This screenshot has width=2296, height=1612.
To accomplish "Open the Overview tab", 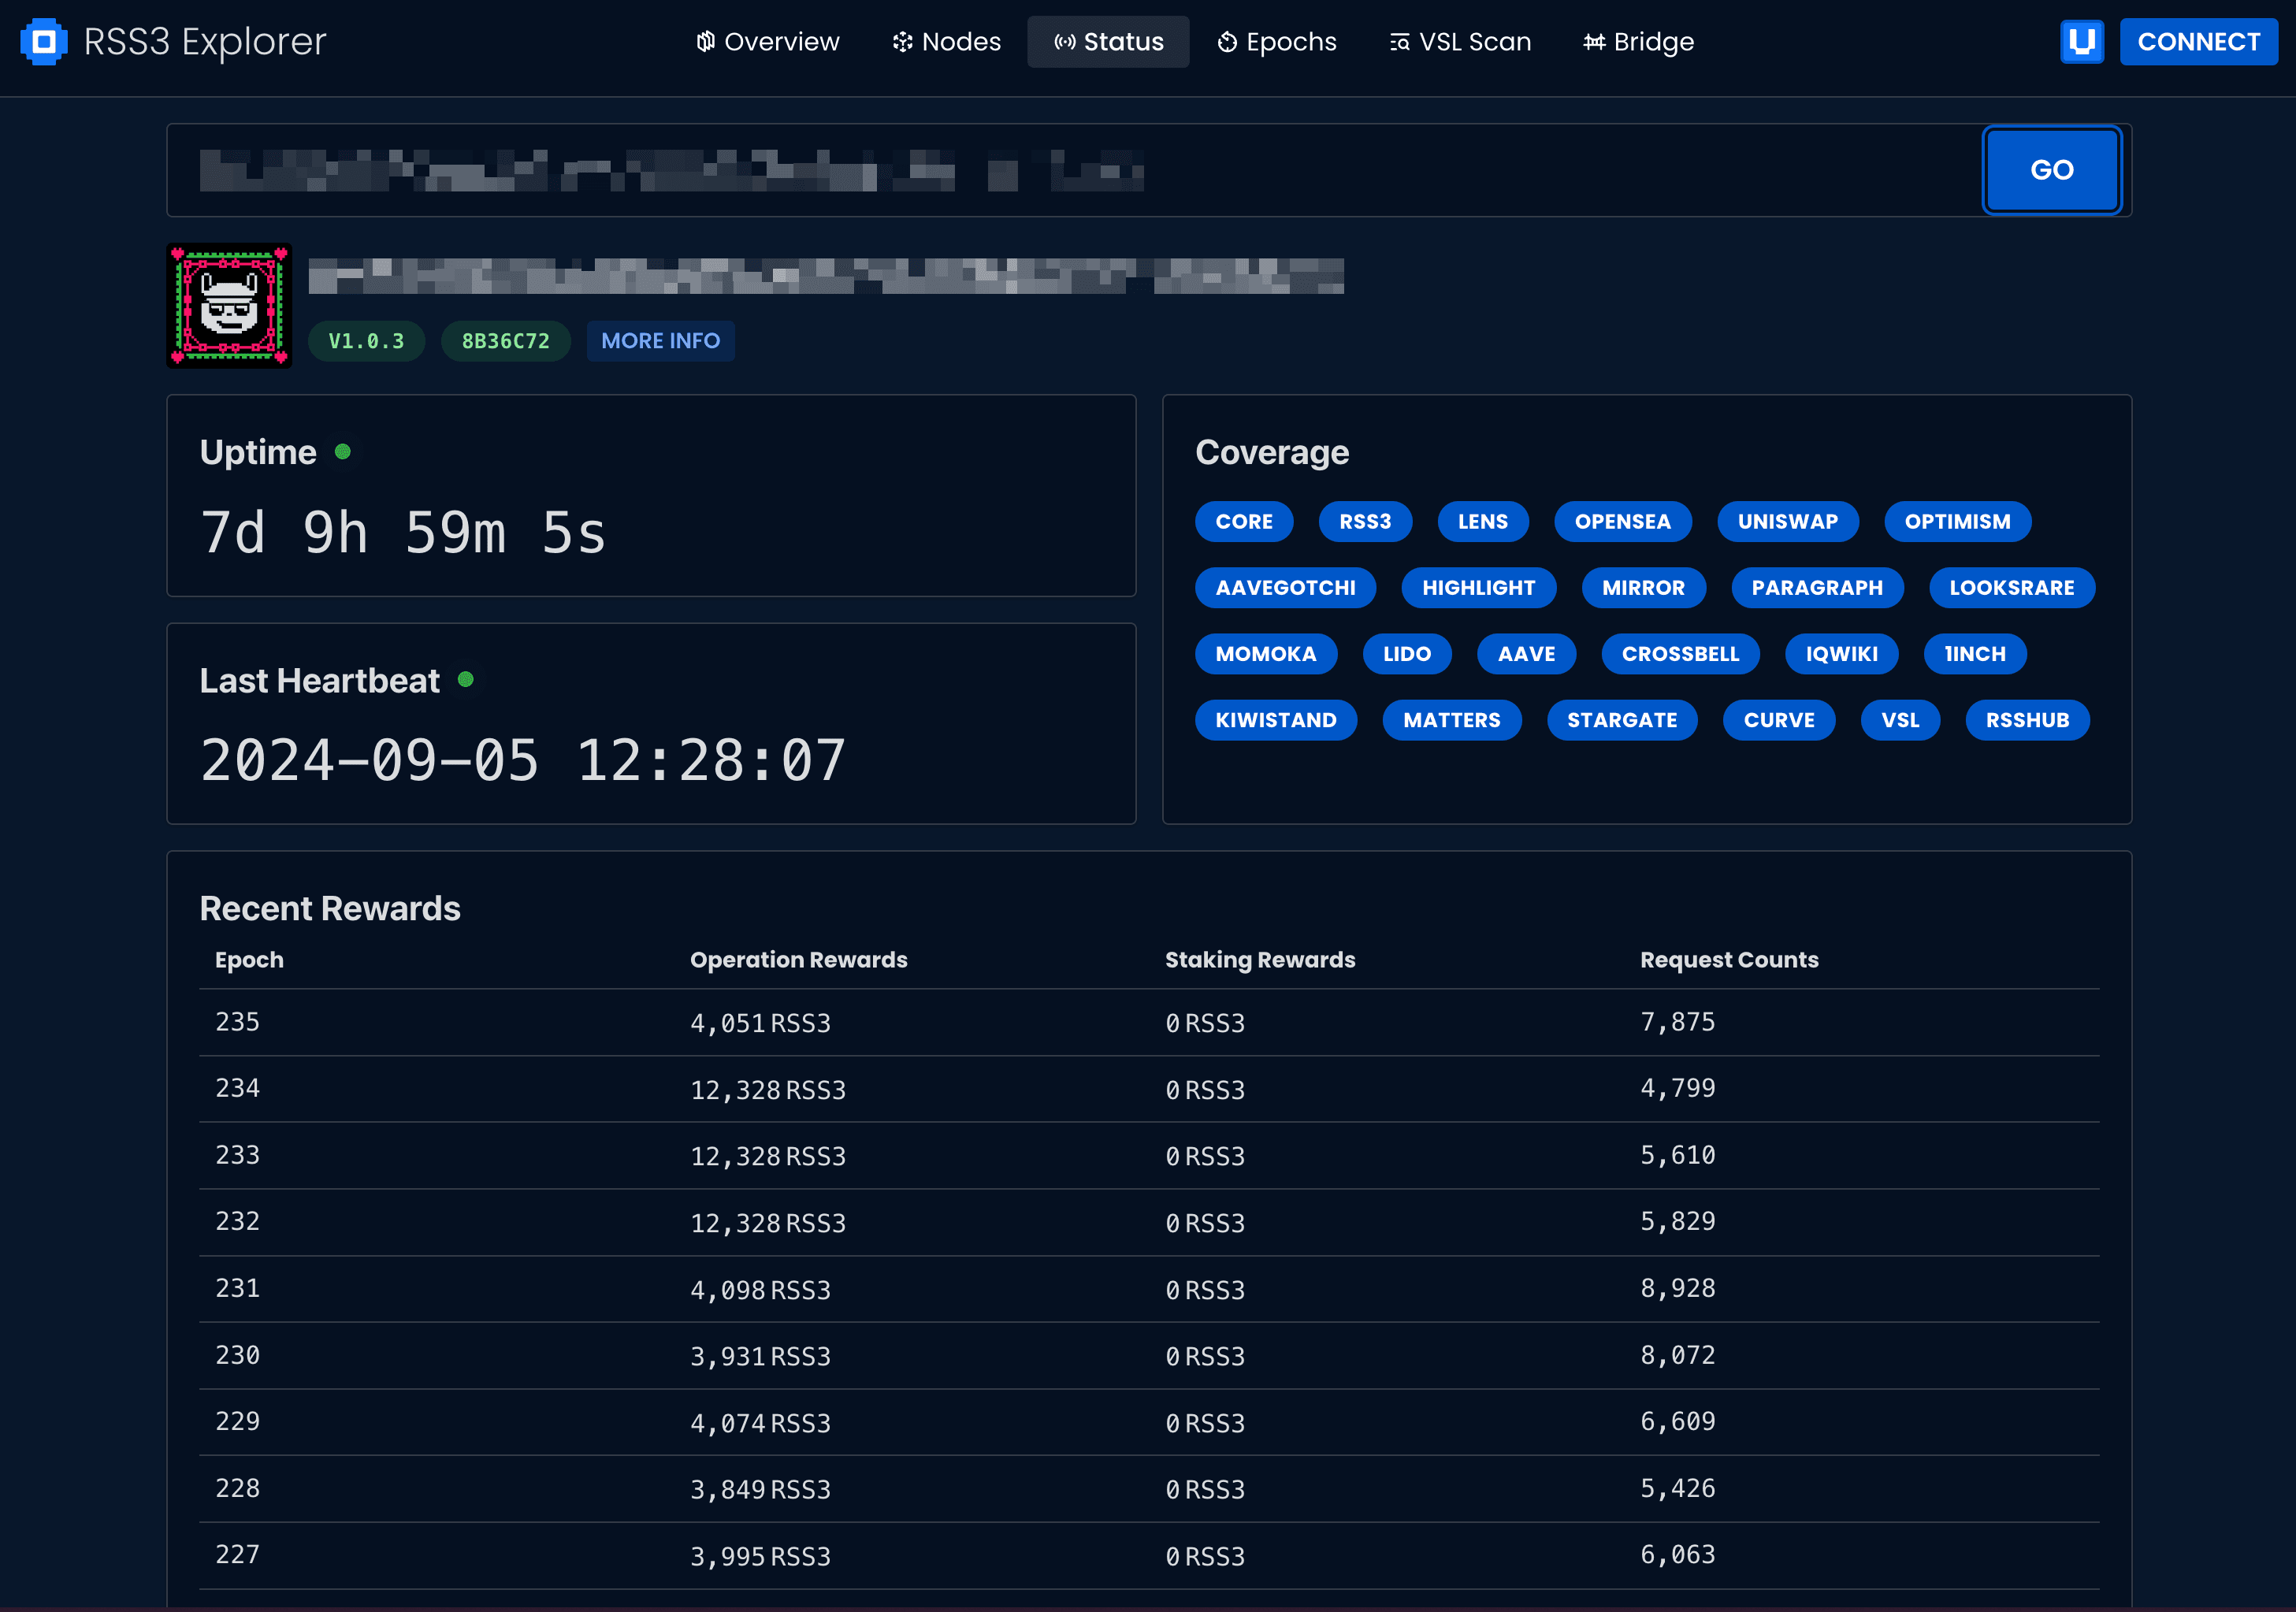I will [x=767, y=41].
